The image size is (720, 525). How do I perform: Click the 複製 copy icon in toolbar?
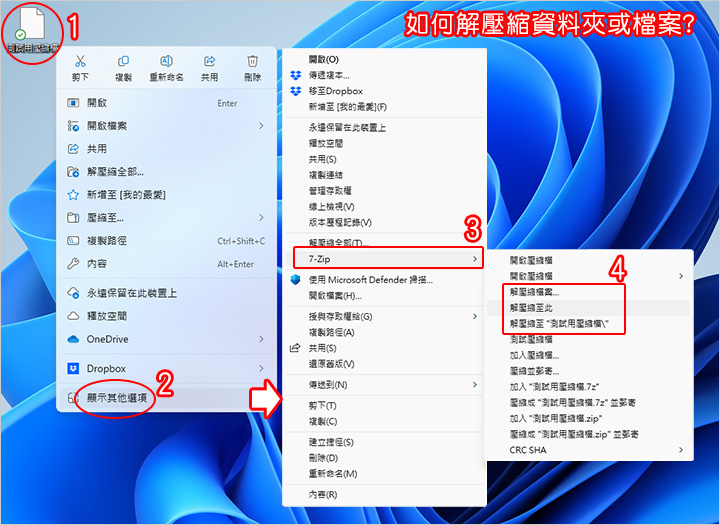[x=123, y=61]
